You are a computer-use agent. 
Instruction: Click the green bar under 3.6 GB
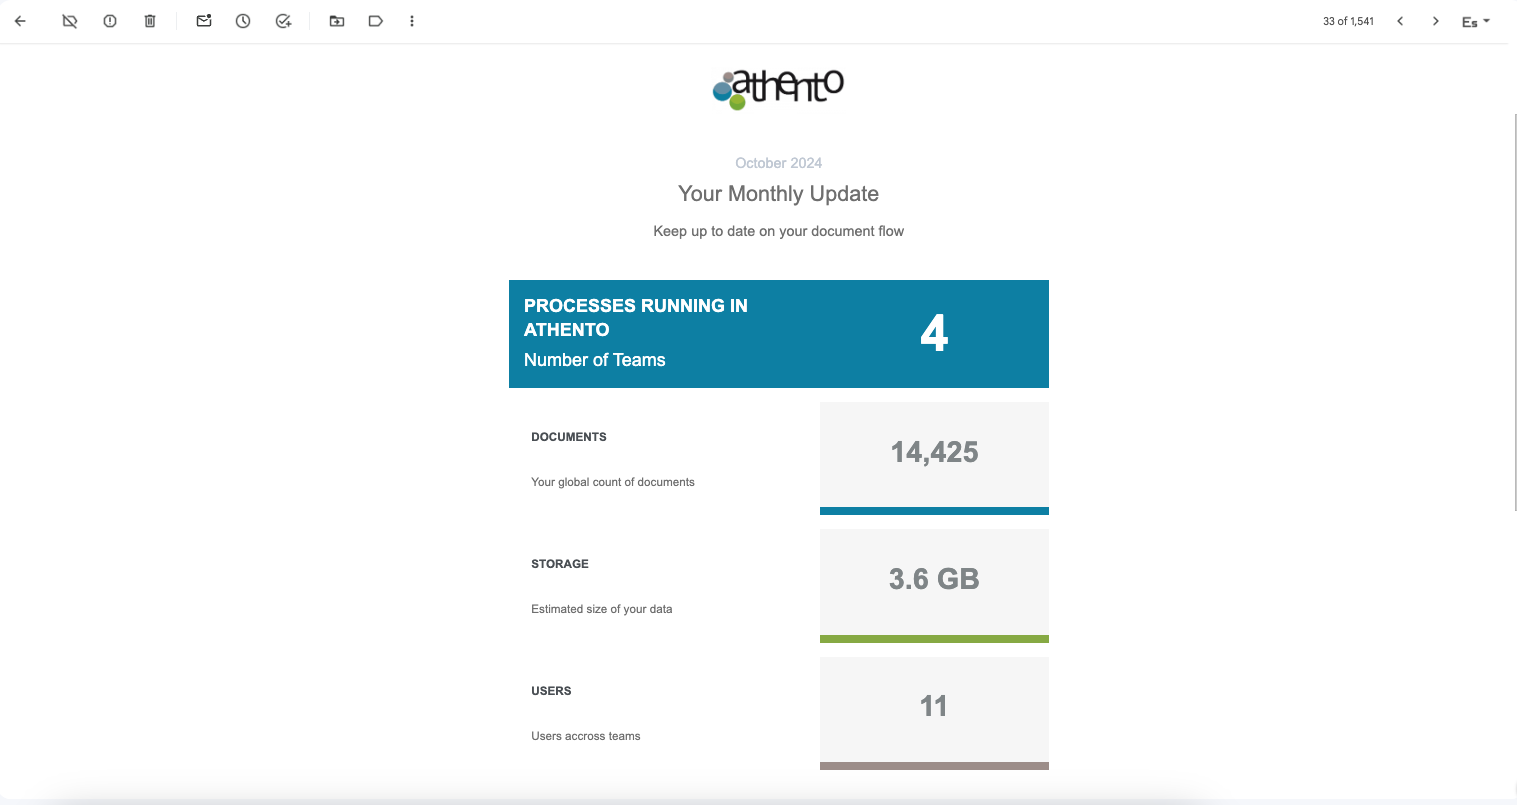[x=934, y=638]
